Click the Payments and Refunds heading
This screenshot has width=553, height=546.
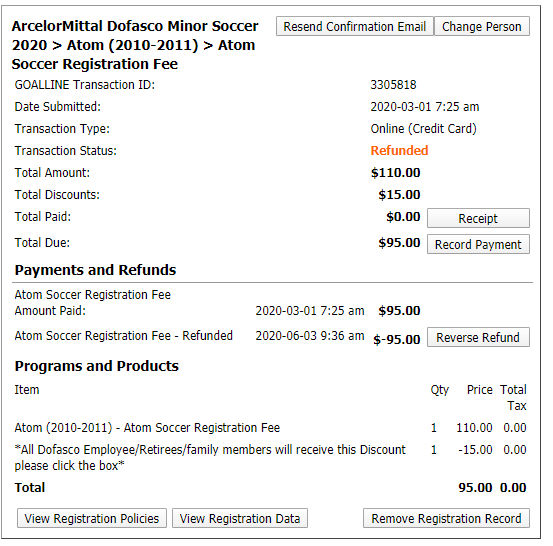[x=95, y=270]
